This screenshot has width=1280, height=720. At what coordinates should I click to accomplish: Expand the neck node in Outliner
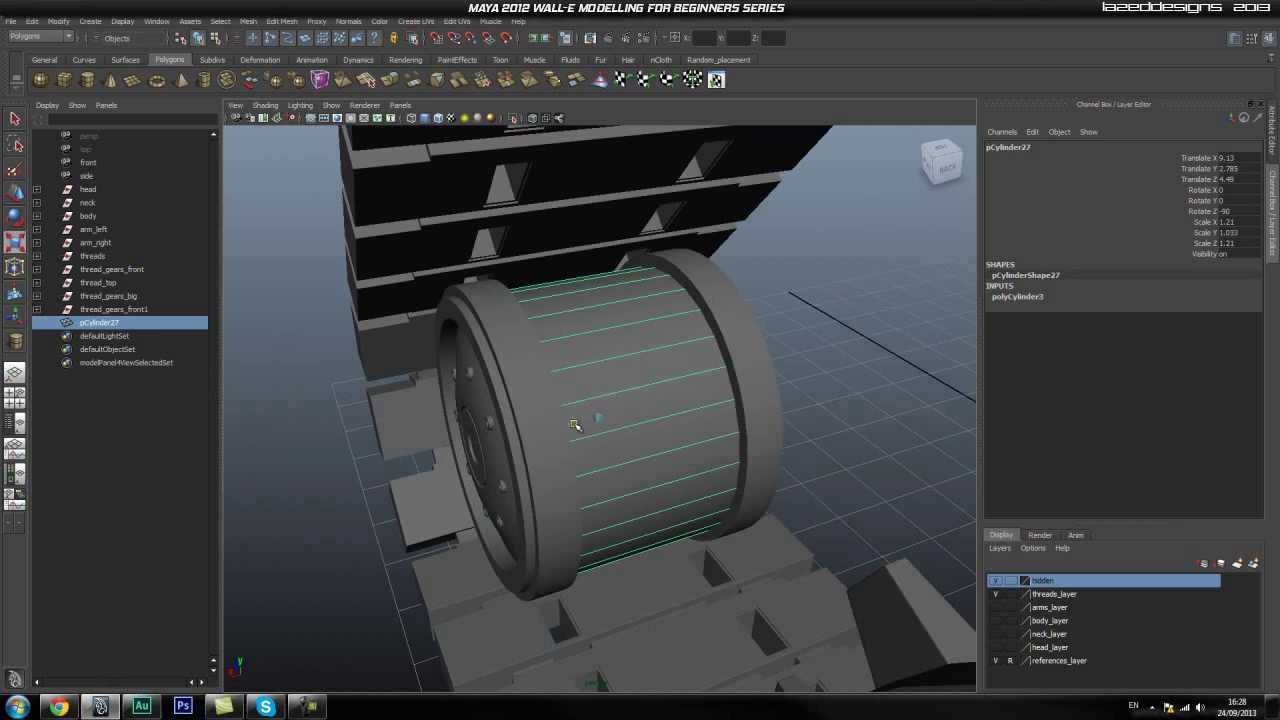(37, 203)
